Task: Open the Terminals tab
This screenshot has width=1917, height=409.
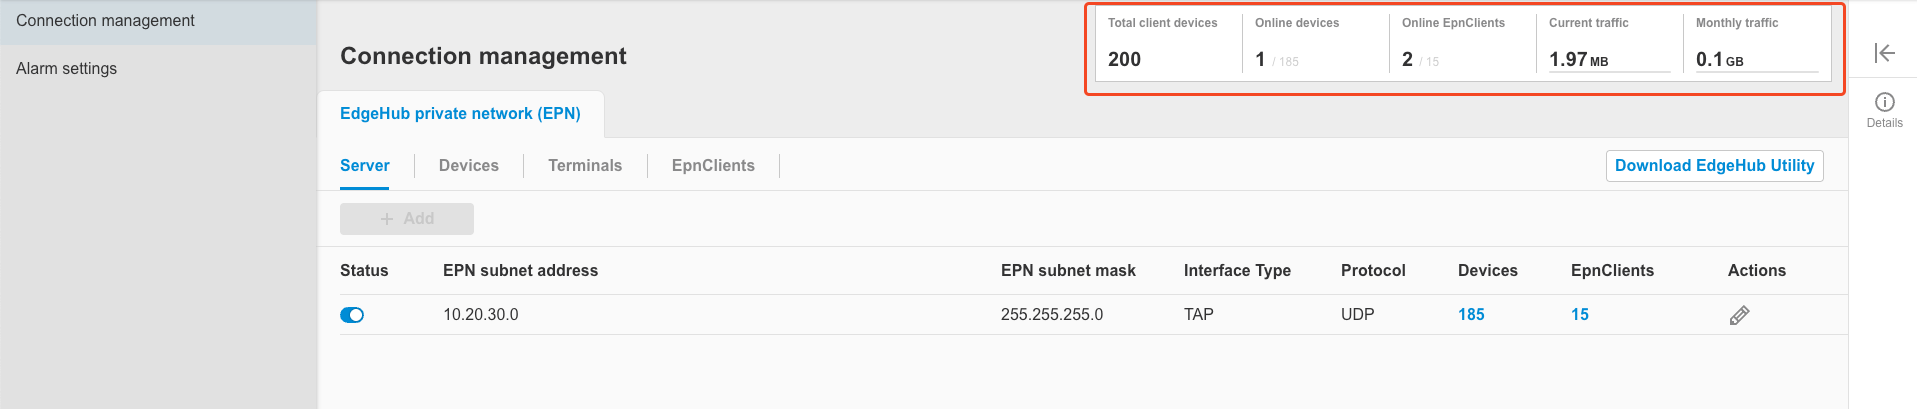Action: [x=584, y=166]
